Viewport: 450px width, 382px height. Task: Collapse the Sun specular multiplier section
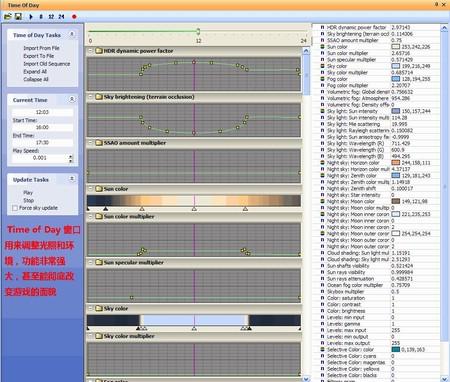pyautogui.click(x=90, y=263)
